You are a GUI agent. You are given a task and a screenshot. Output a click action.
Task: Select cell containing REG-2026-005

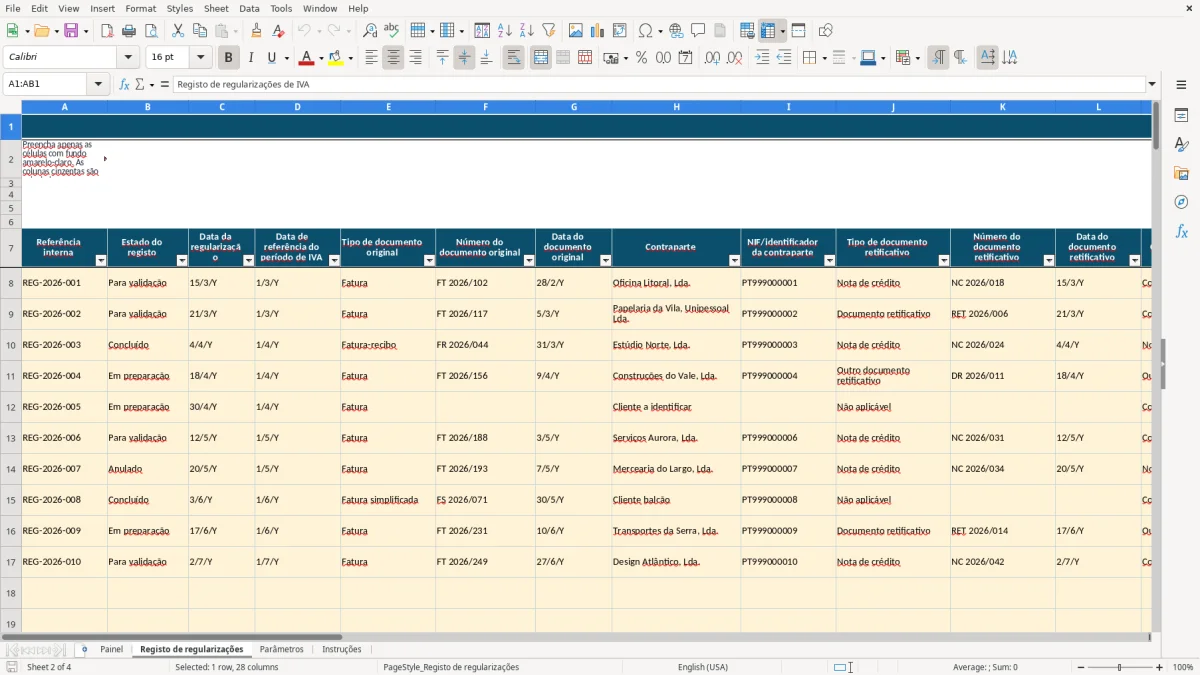click(x=64, y=407)
